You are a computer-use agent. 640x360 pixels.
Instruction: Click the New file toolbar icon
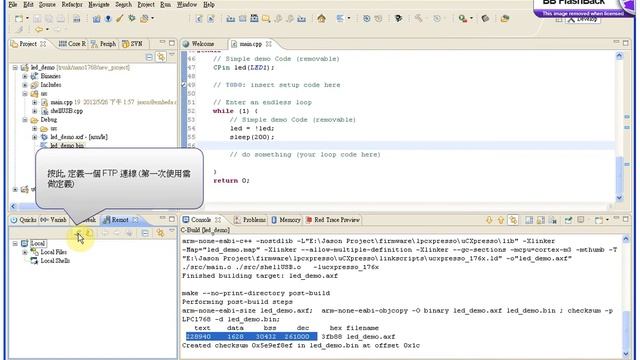[x=19, y=18]
